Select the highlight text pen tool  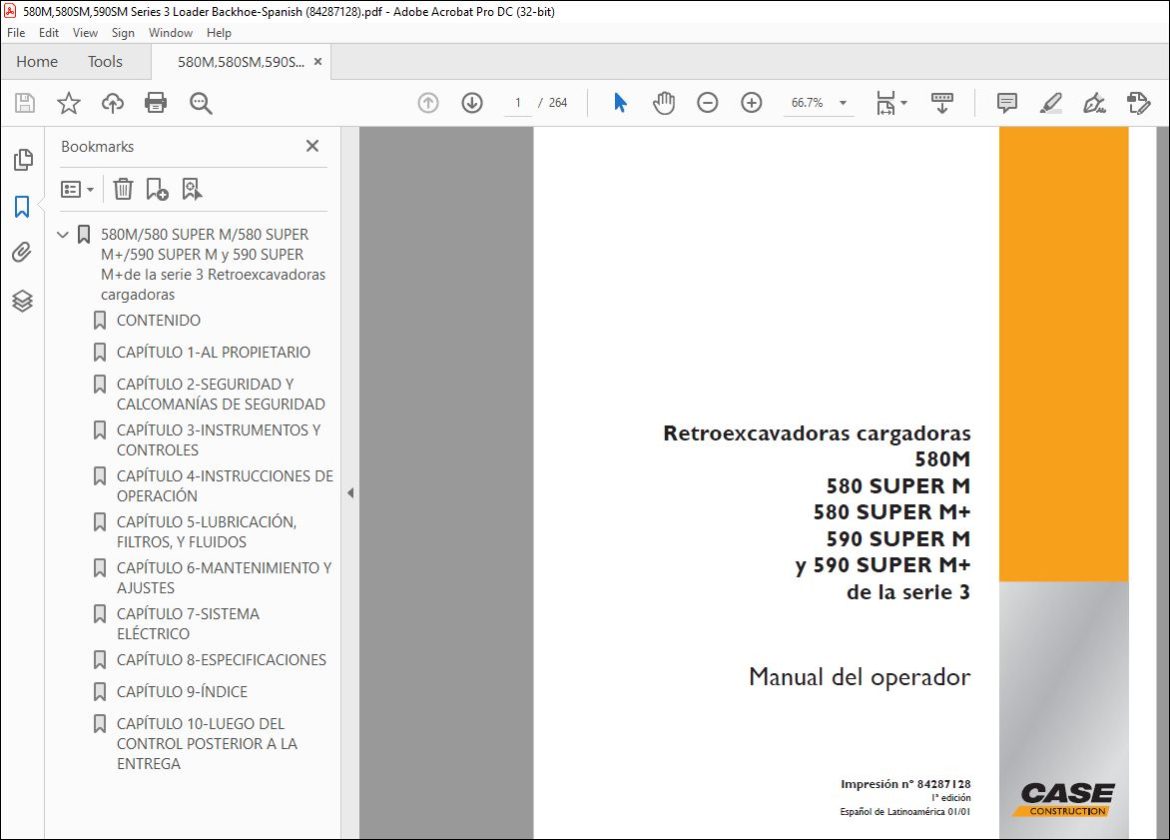1051,102
